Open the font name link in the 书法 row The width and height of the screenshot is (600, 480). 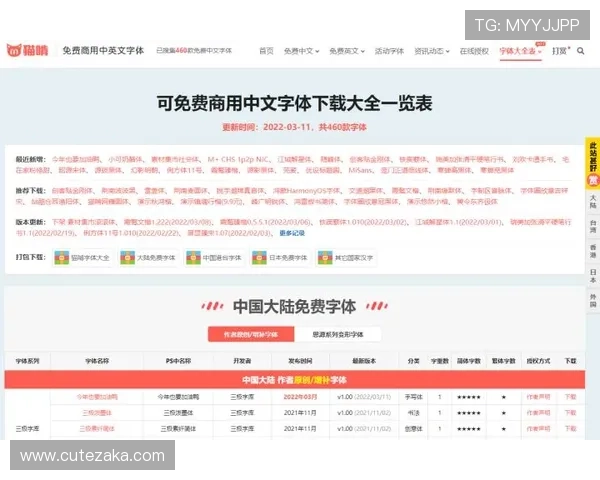click(x=97, y=413)
